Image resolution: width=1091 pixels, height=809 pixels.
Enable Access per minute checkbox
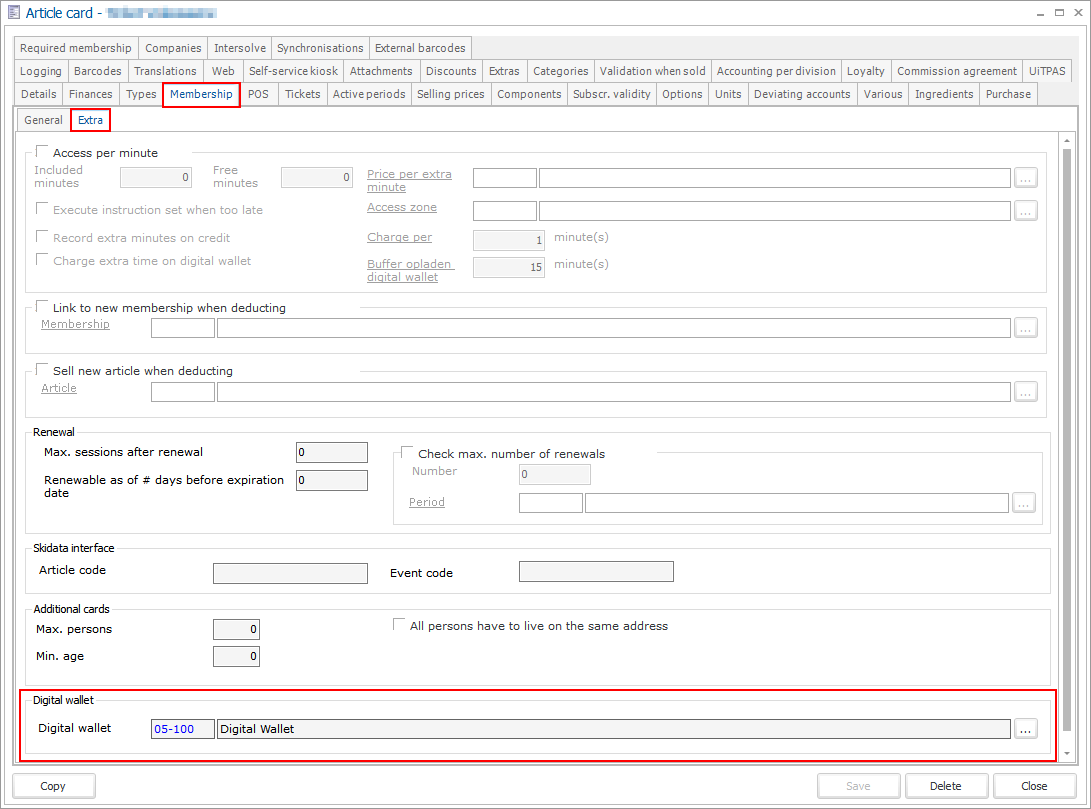click(x=43, y=152)
